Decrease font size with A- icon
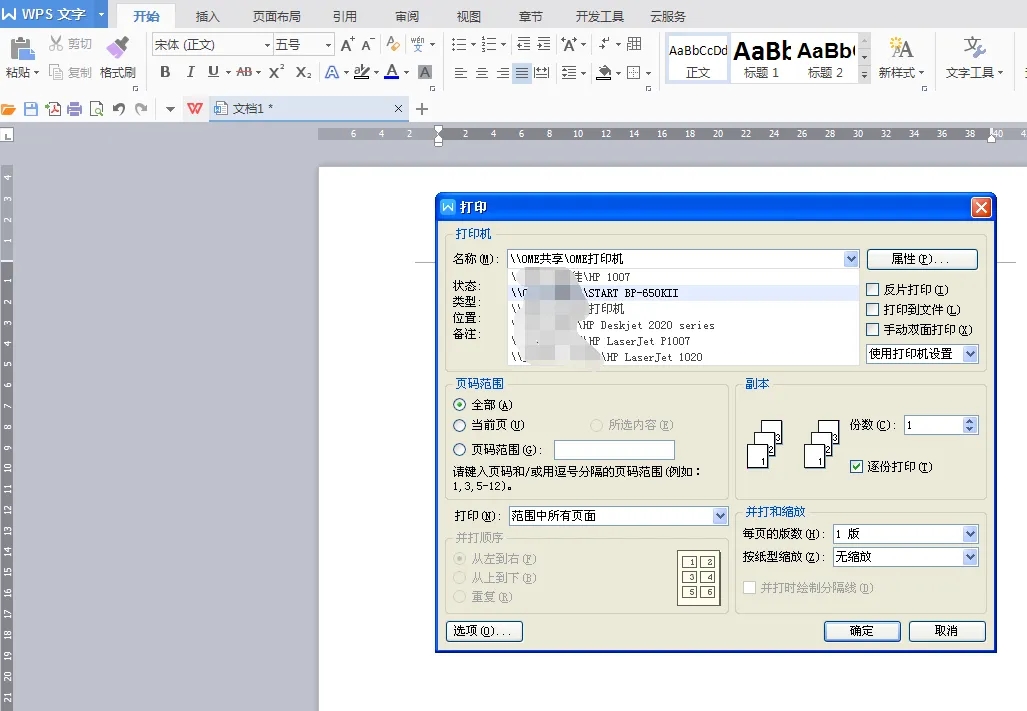This screenshot has width=1027, height=711. point(368,45)
